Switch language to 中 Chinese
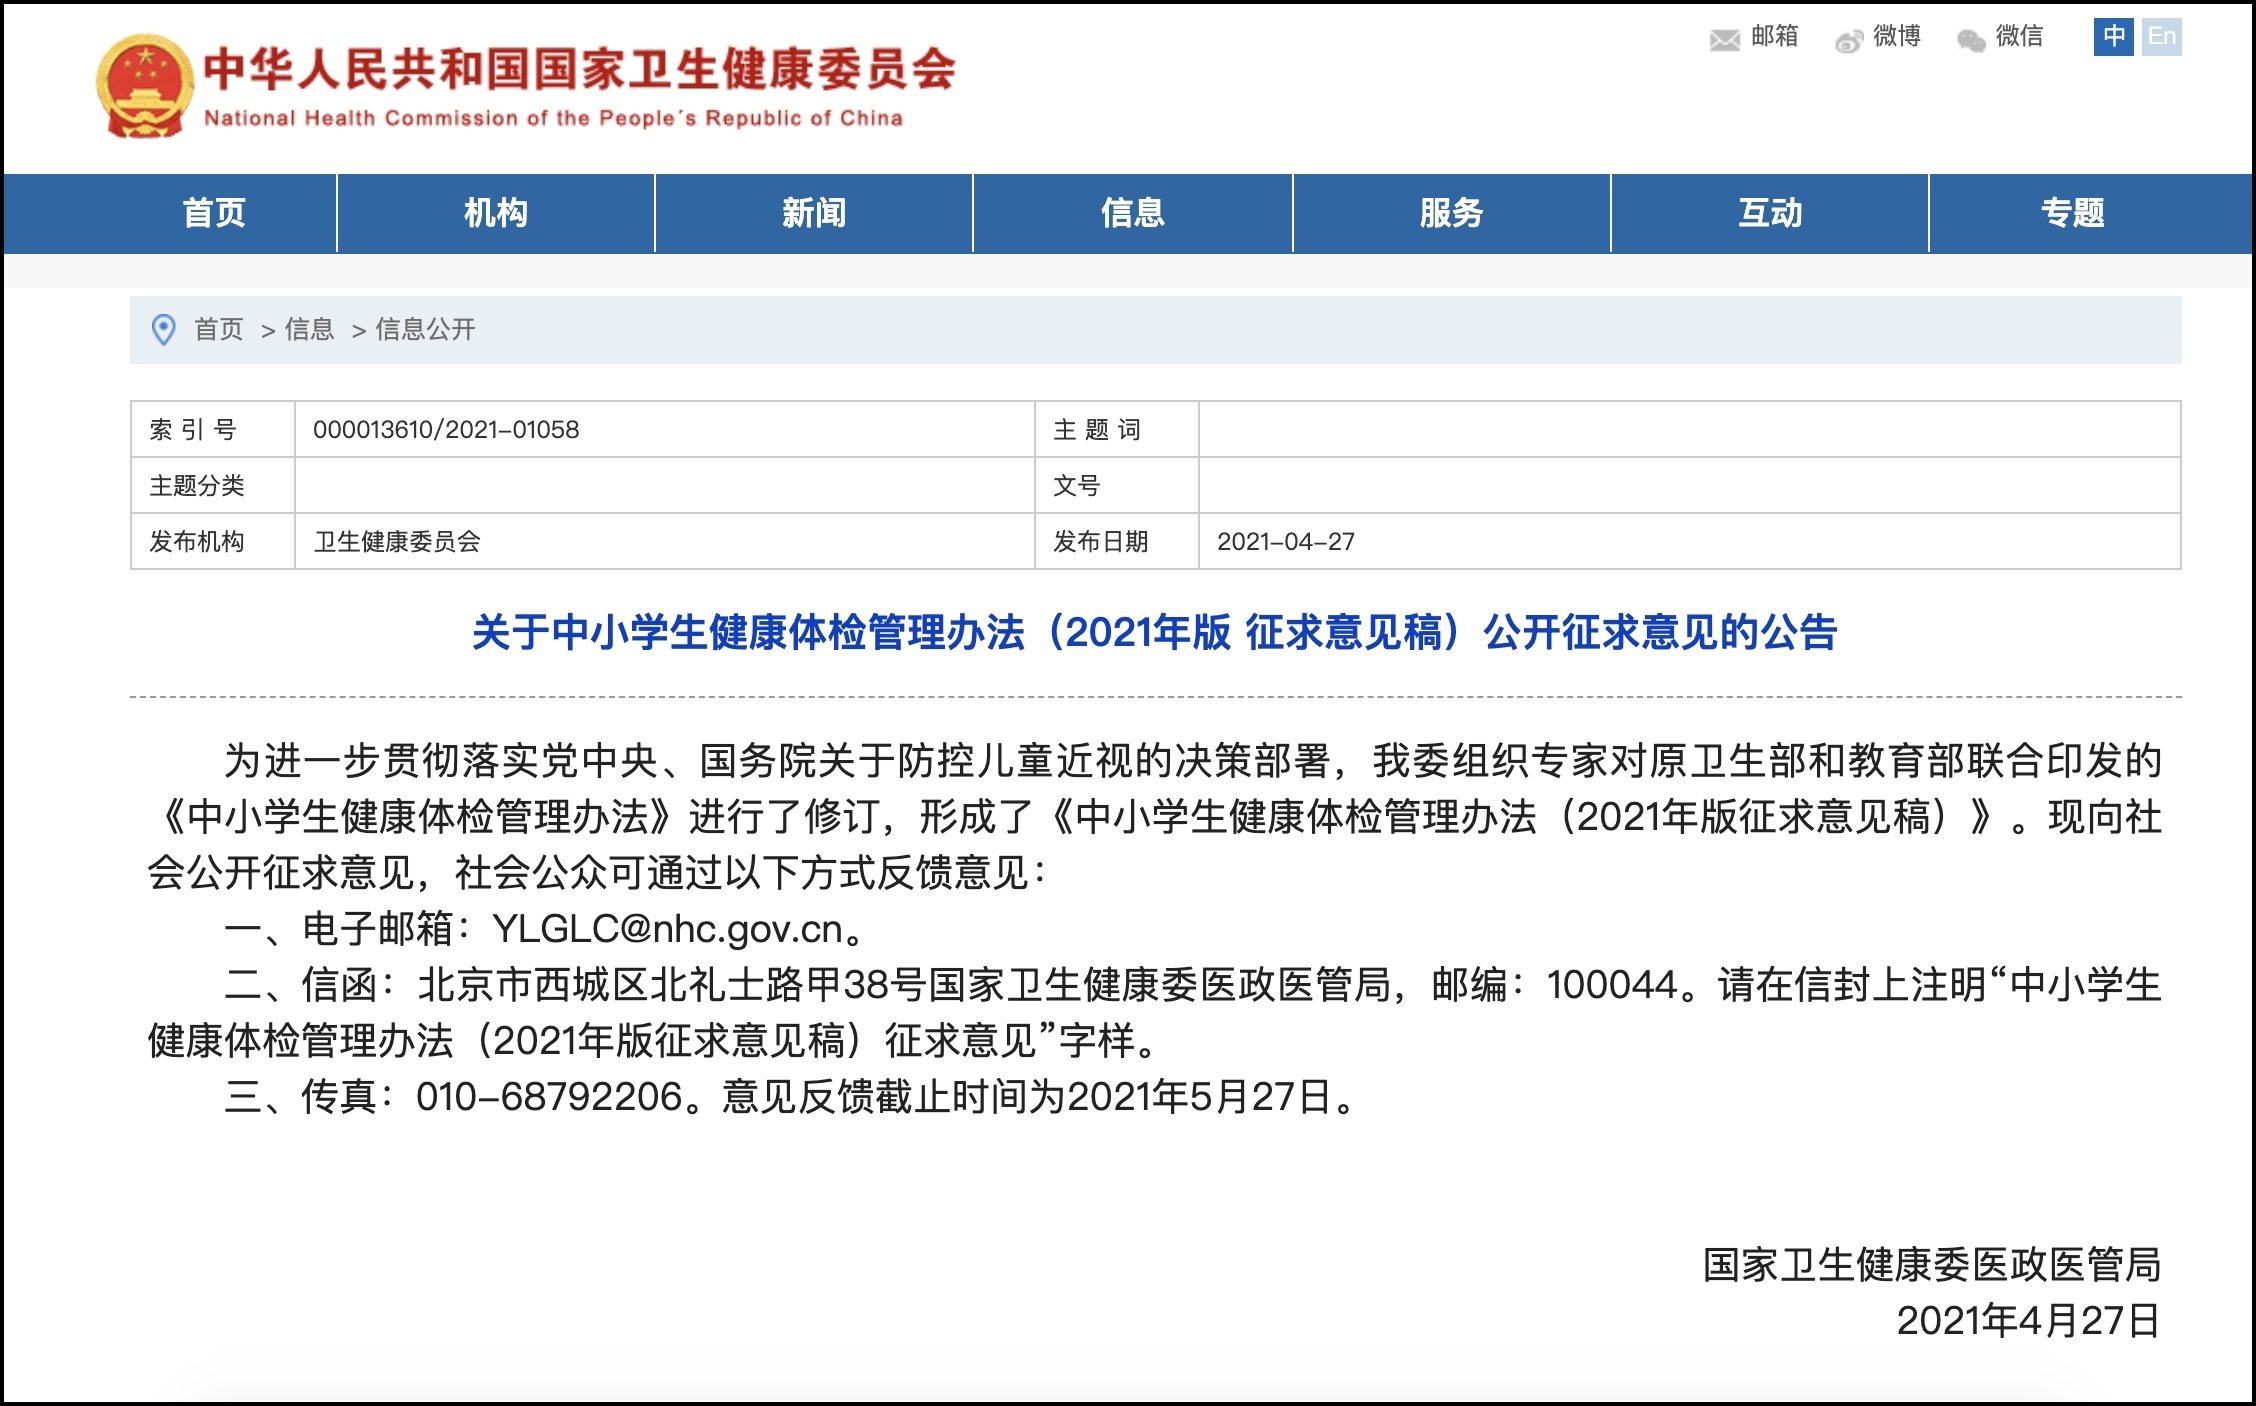Viewport: 2256px width, 1406px height. [x=2113, y=37]
